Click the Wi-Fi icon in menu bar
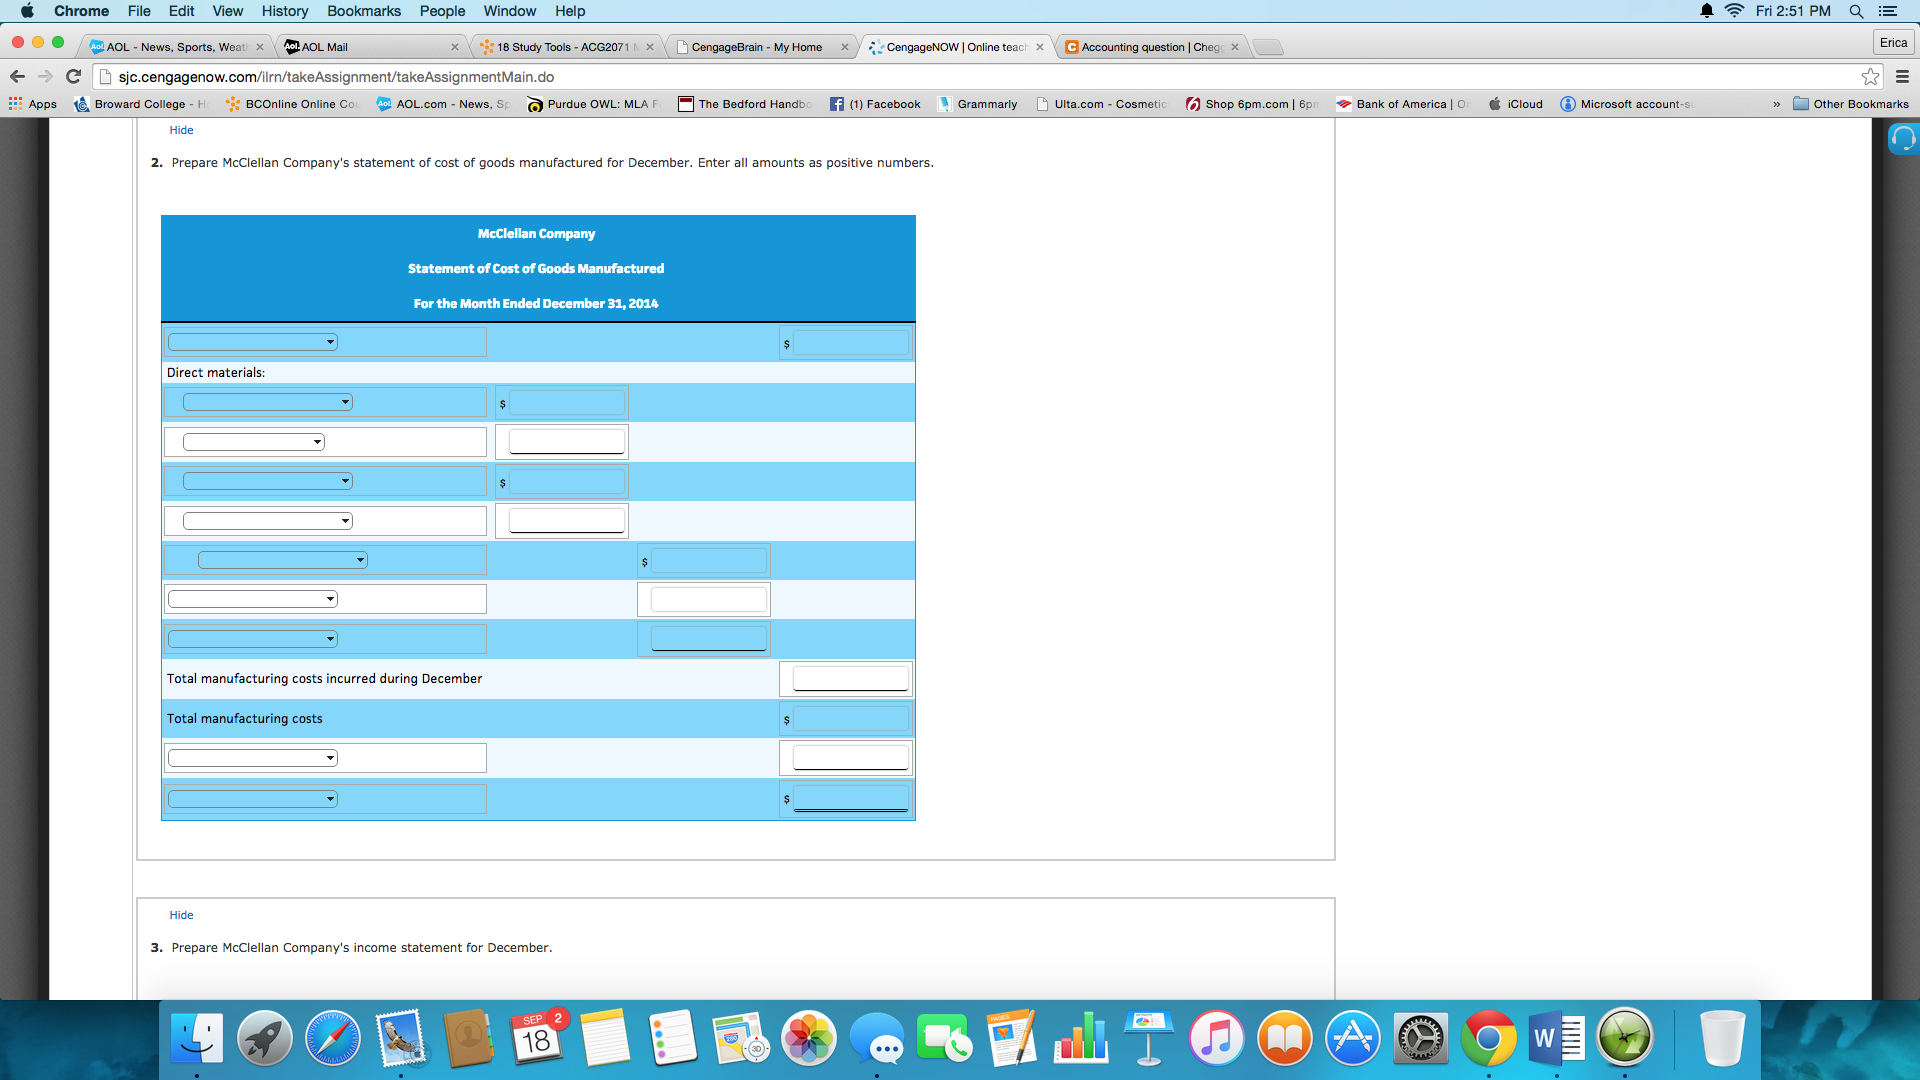 (1734, 11)
